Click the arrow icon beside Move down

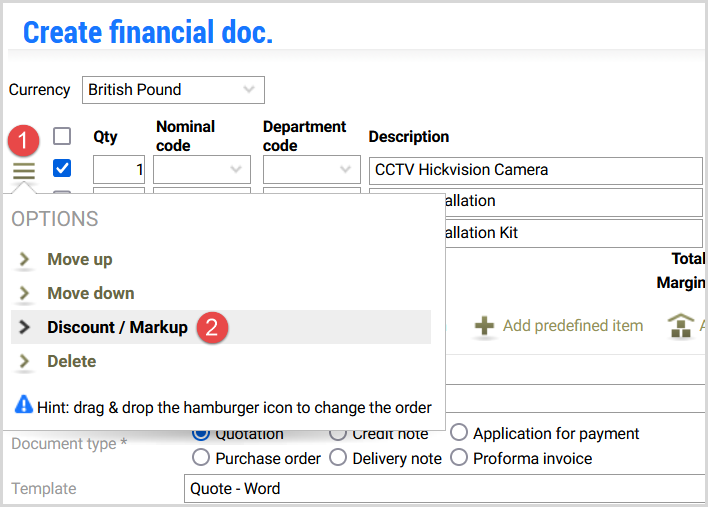pos(25,294)
